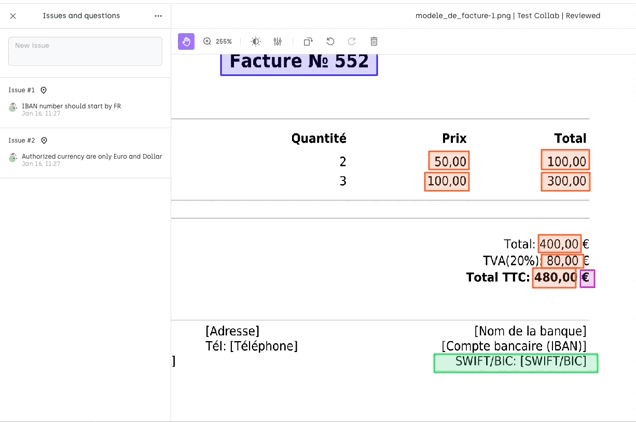Viewport: 636px width, 422px height.
Task: Select the 100,00 price annotation in Prix column
Action: pyautogui.click(x=447, y=181)
